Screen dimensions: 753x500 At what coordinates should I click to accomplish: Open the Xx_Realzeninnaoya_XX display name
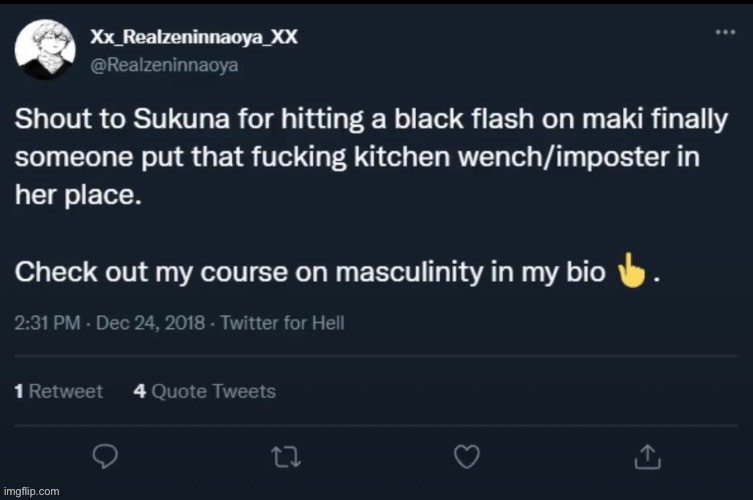pos(194,37)
